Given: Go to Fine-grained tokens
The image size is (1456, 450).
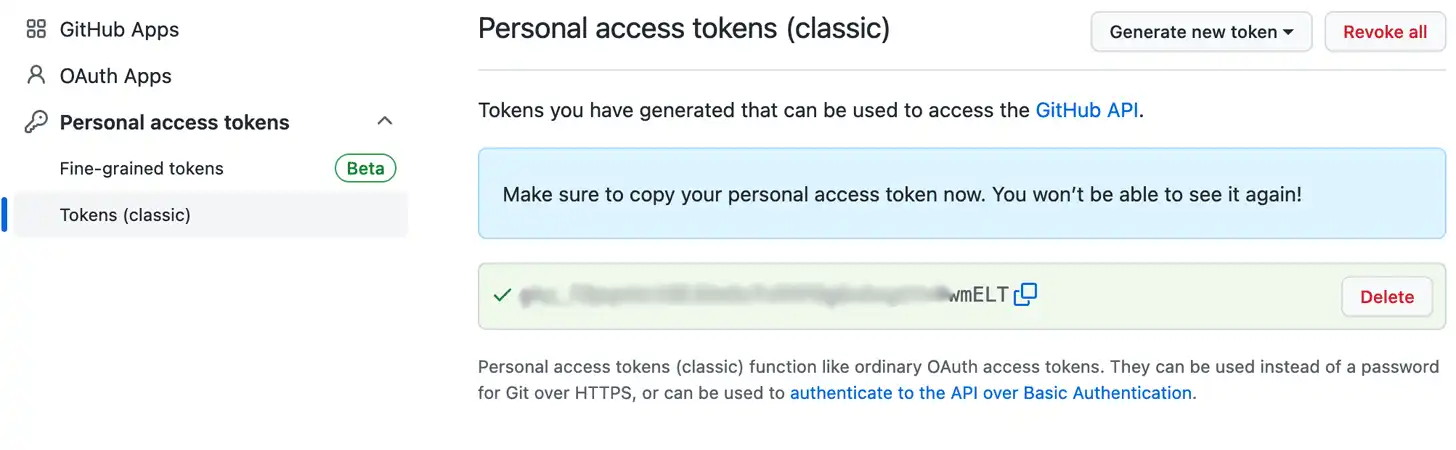Looking at the screenshot, I should point(141,168).
